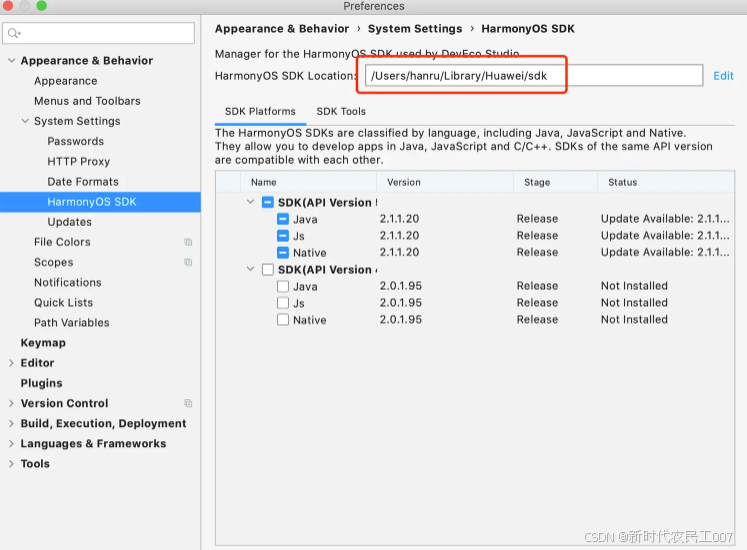Viewport: 747px width, 550px height.
Task: Click the search magnifier icon in sidebar
Action: [14, 33]
